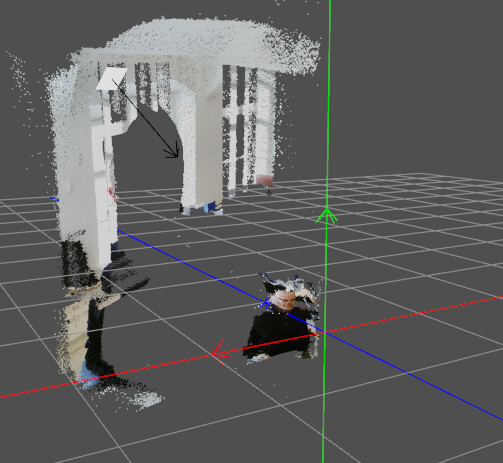Select the green Y-axis arrowhead
The image size is (503, 463).
[327, 215]
